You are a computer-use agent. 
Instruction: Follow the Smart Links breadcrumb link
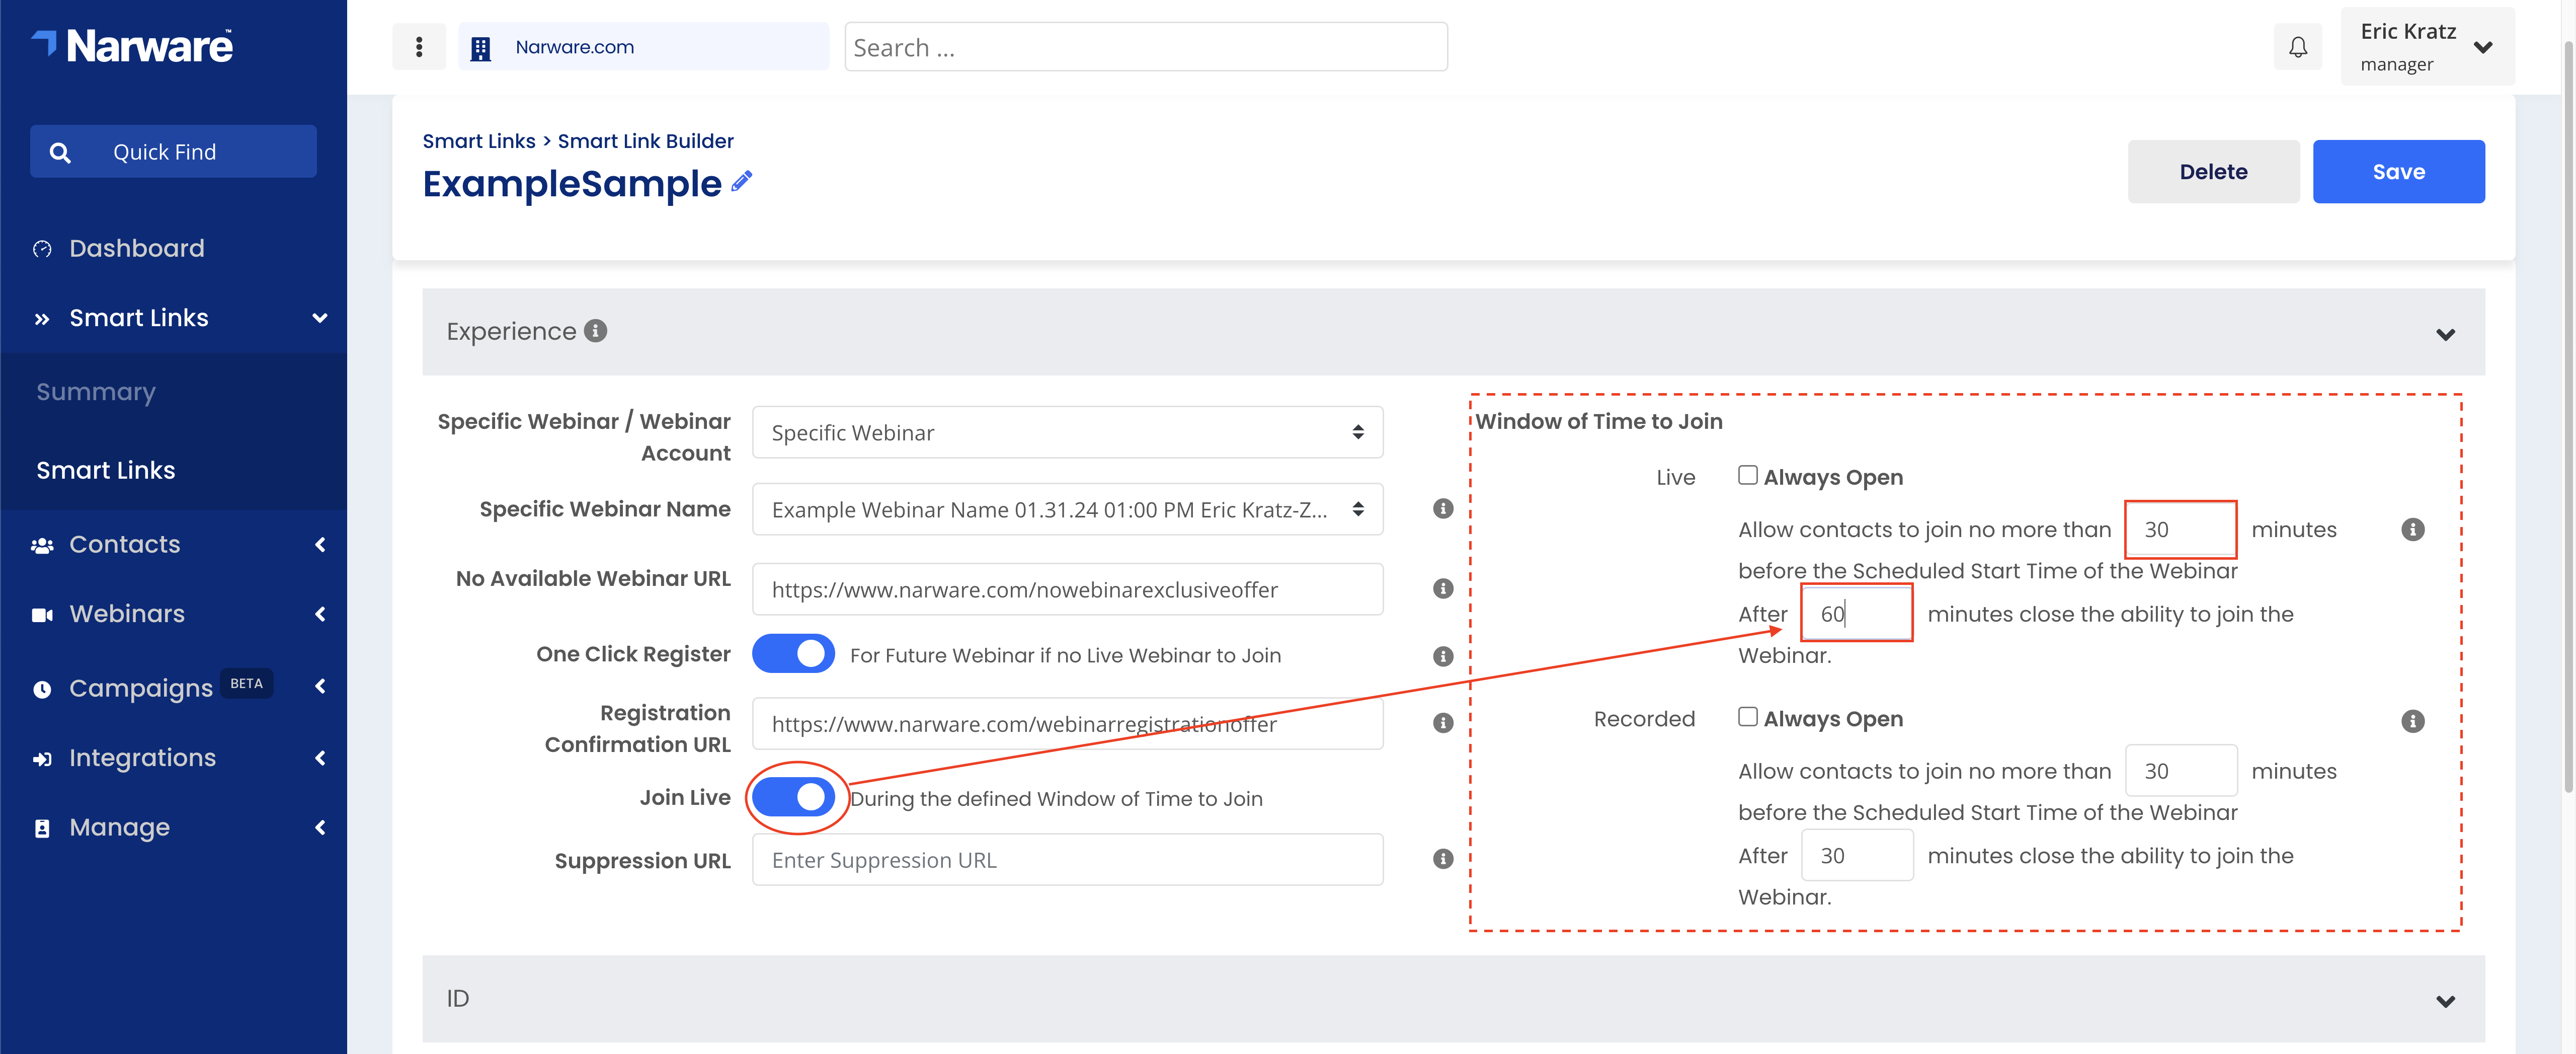click(x=479, y=141)
